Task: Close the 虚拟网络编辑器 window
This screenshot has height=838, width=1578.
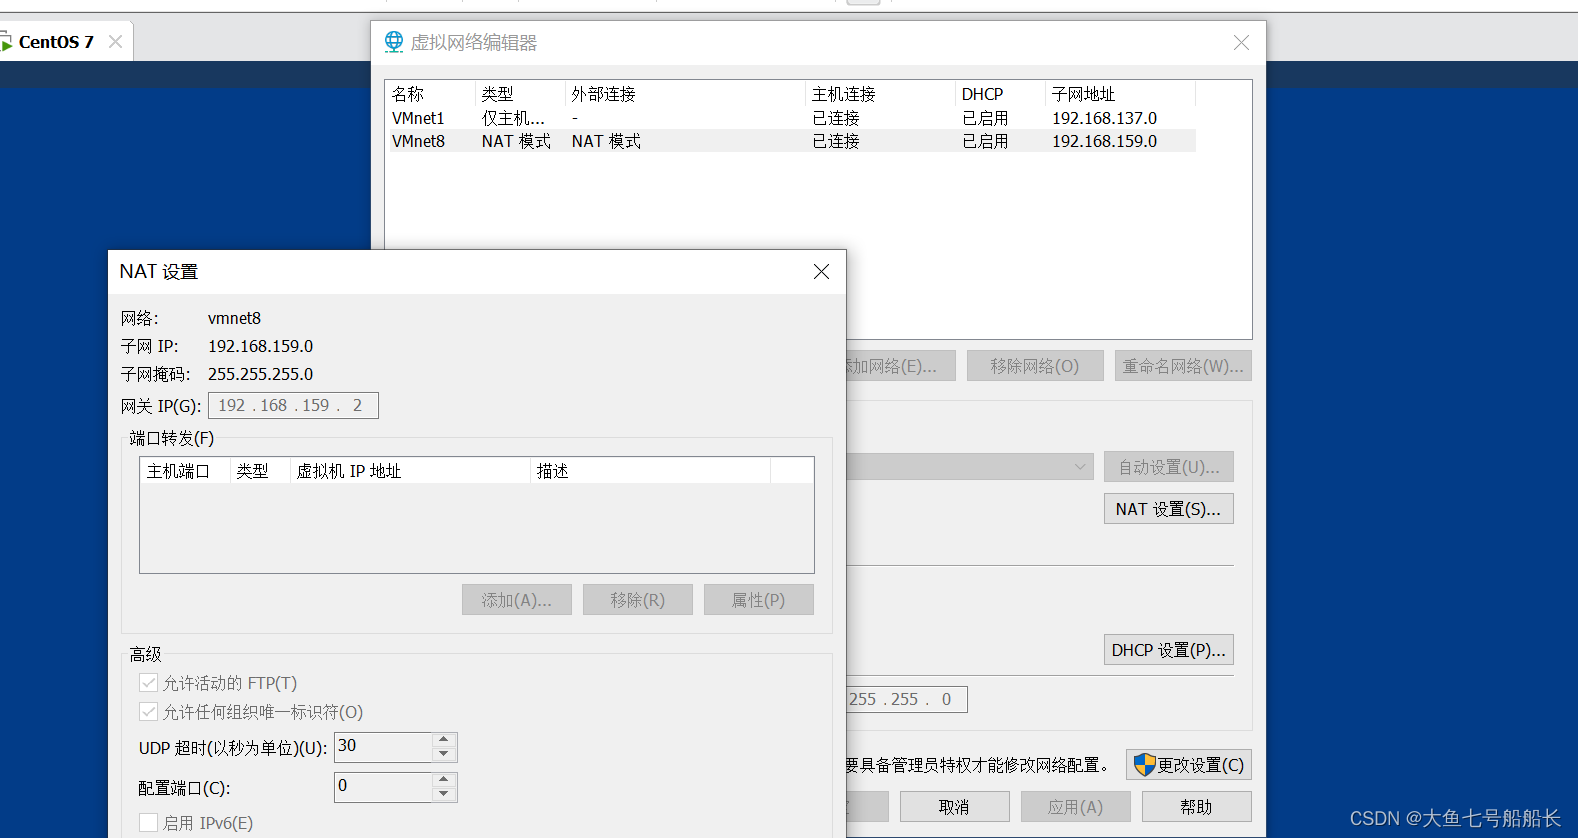Action: pos(1241,43)
